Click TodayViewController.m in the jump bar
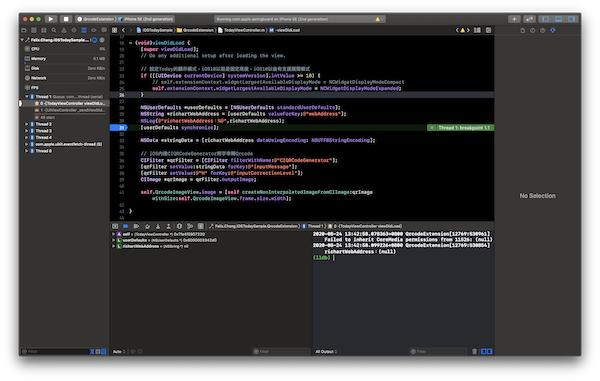The height and width of the screenshot is (381, 600). pos(241,30)
